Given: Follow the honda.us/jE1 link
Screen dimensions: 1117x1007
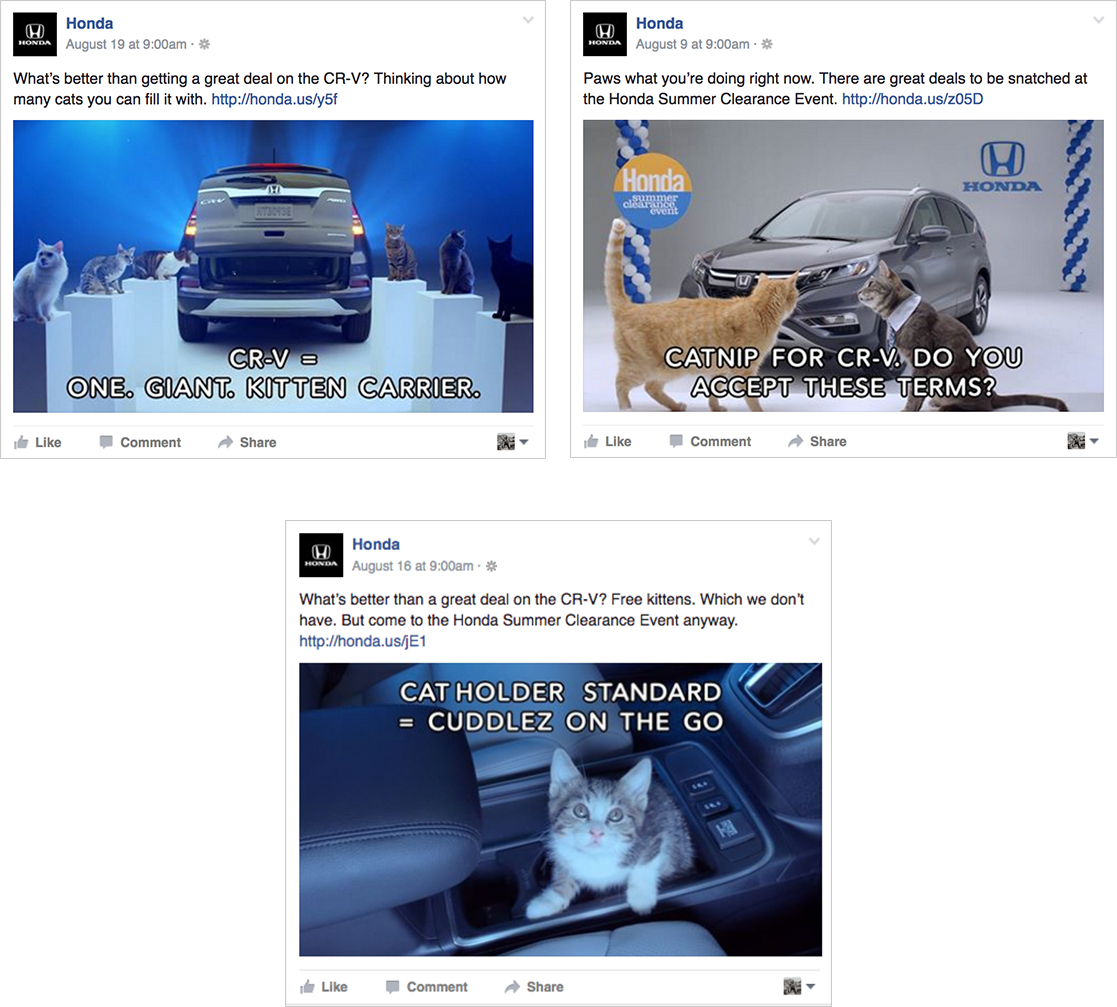Looking at the screenshot, I should pyautogui.click(x=363, y=641).
